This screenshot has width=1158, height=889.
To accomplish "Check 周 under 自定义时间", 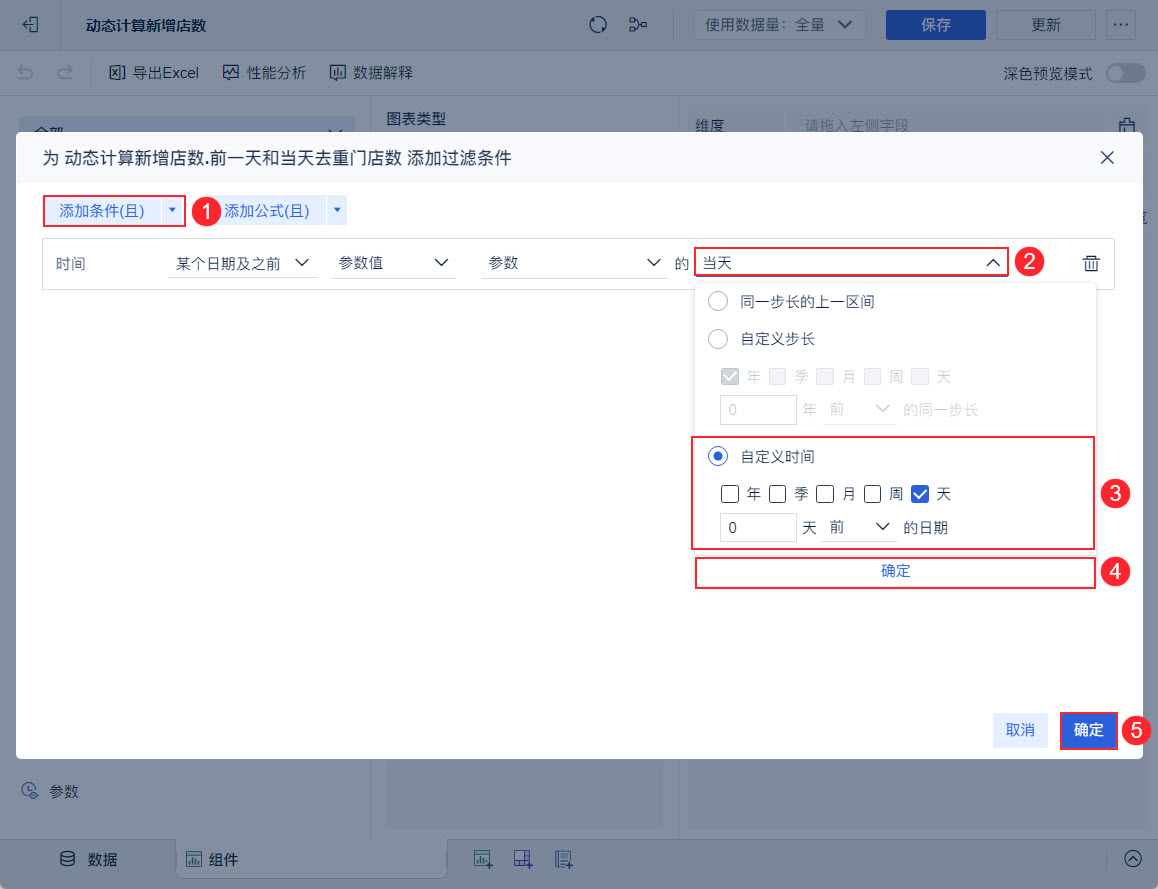I will click(872, 494).
